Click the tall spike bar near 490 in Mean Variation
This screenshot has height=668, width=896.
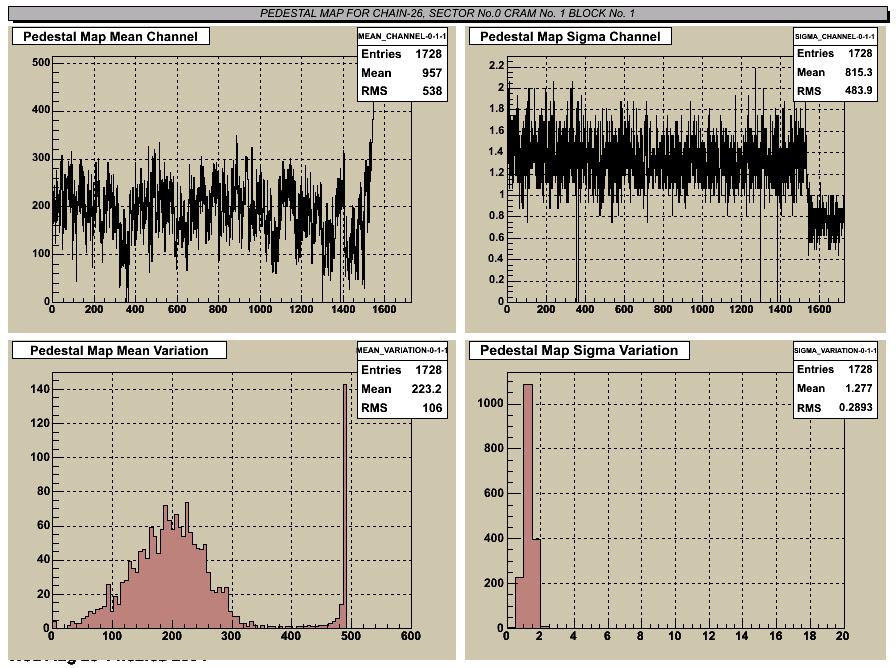[x=345, y=506]
